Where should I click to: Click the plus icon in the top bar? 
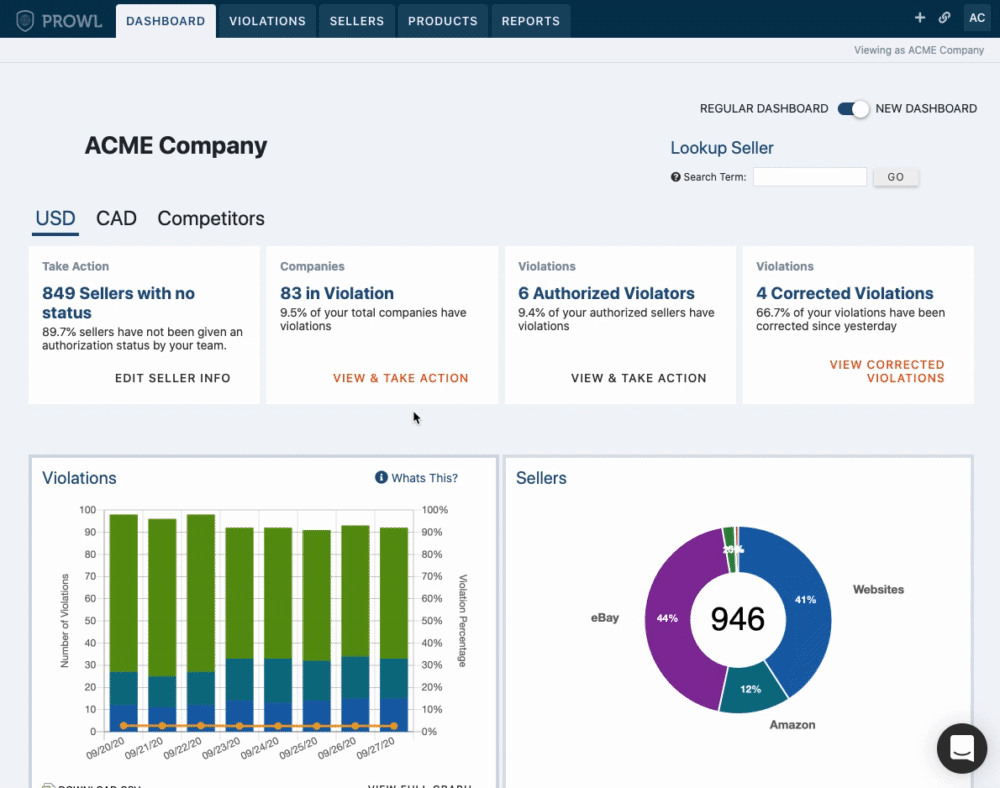(x=919, y=17)
